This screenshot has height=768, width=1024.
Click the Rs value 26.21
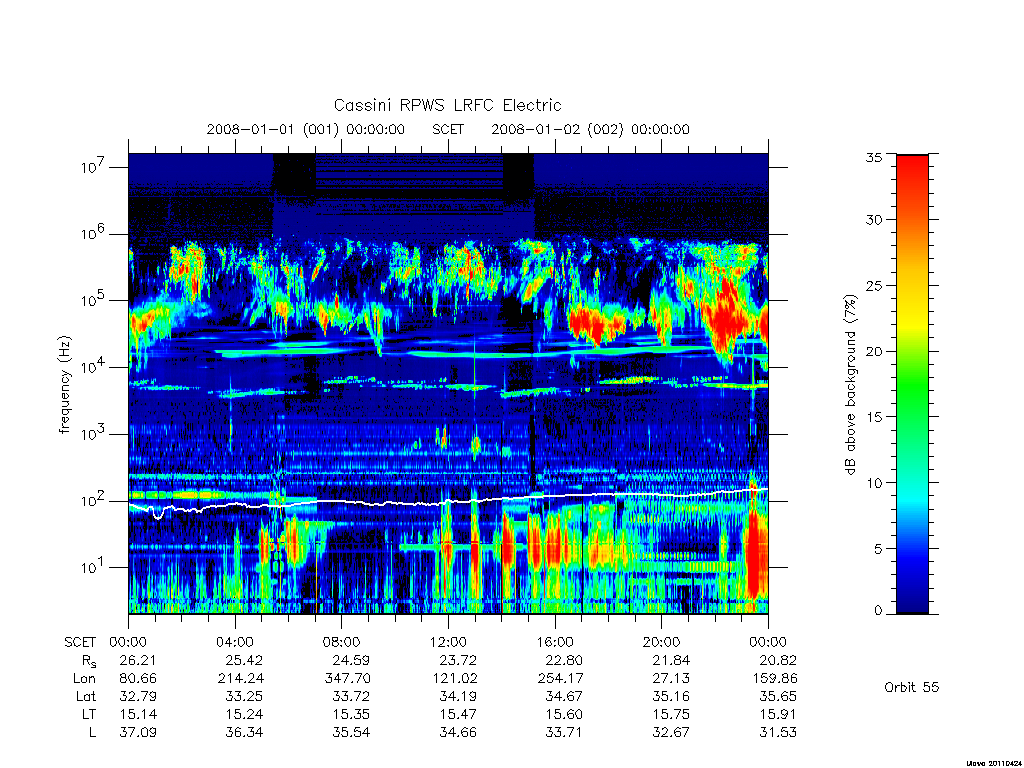point(138,660)
